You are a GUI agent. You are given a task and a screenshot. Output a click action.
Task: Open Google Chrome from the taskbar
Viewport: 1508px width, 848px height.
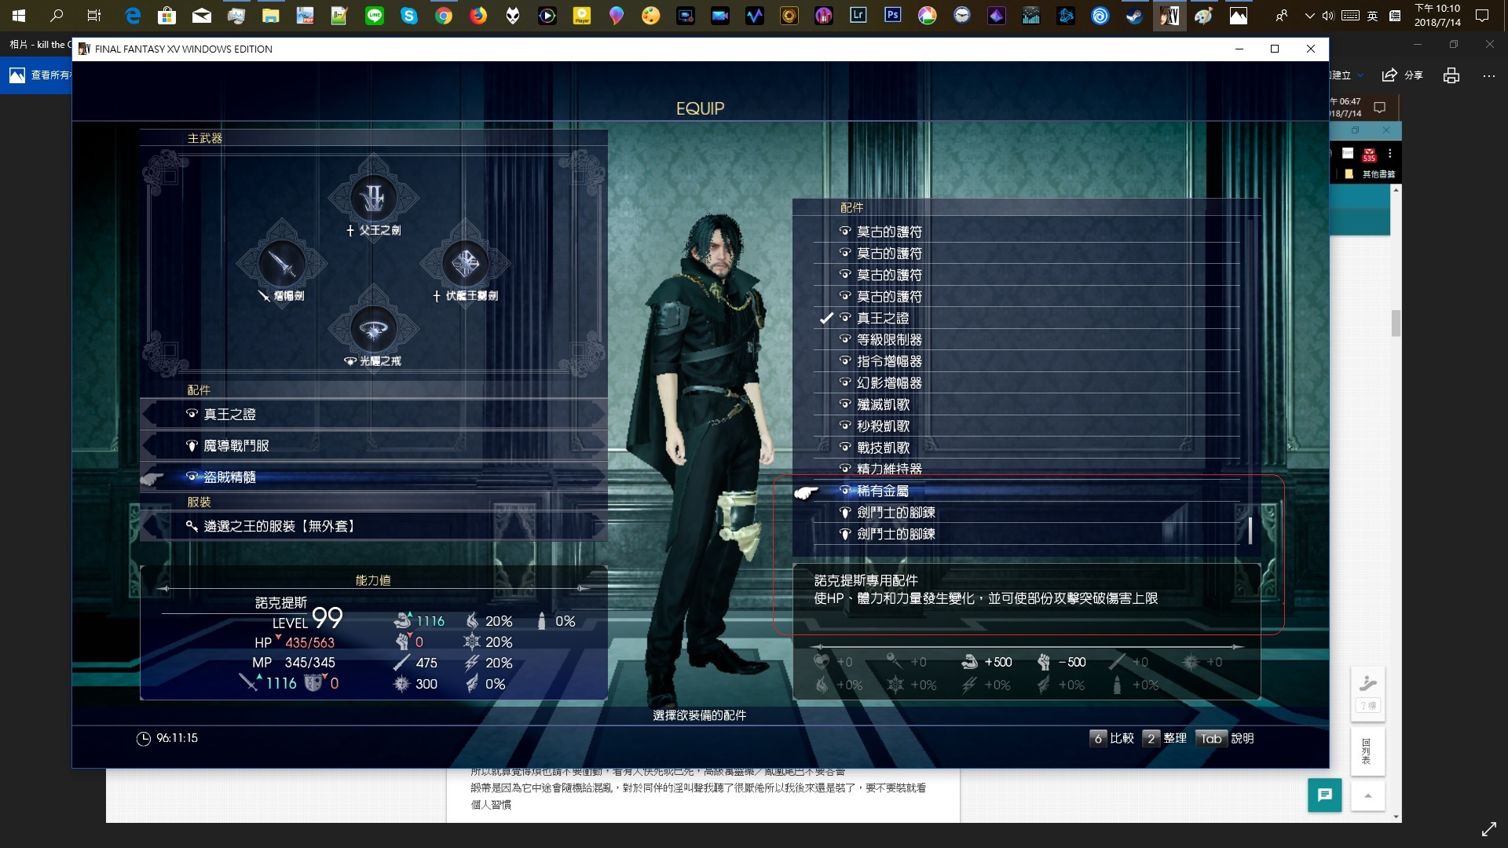444,16
